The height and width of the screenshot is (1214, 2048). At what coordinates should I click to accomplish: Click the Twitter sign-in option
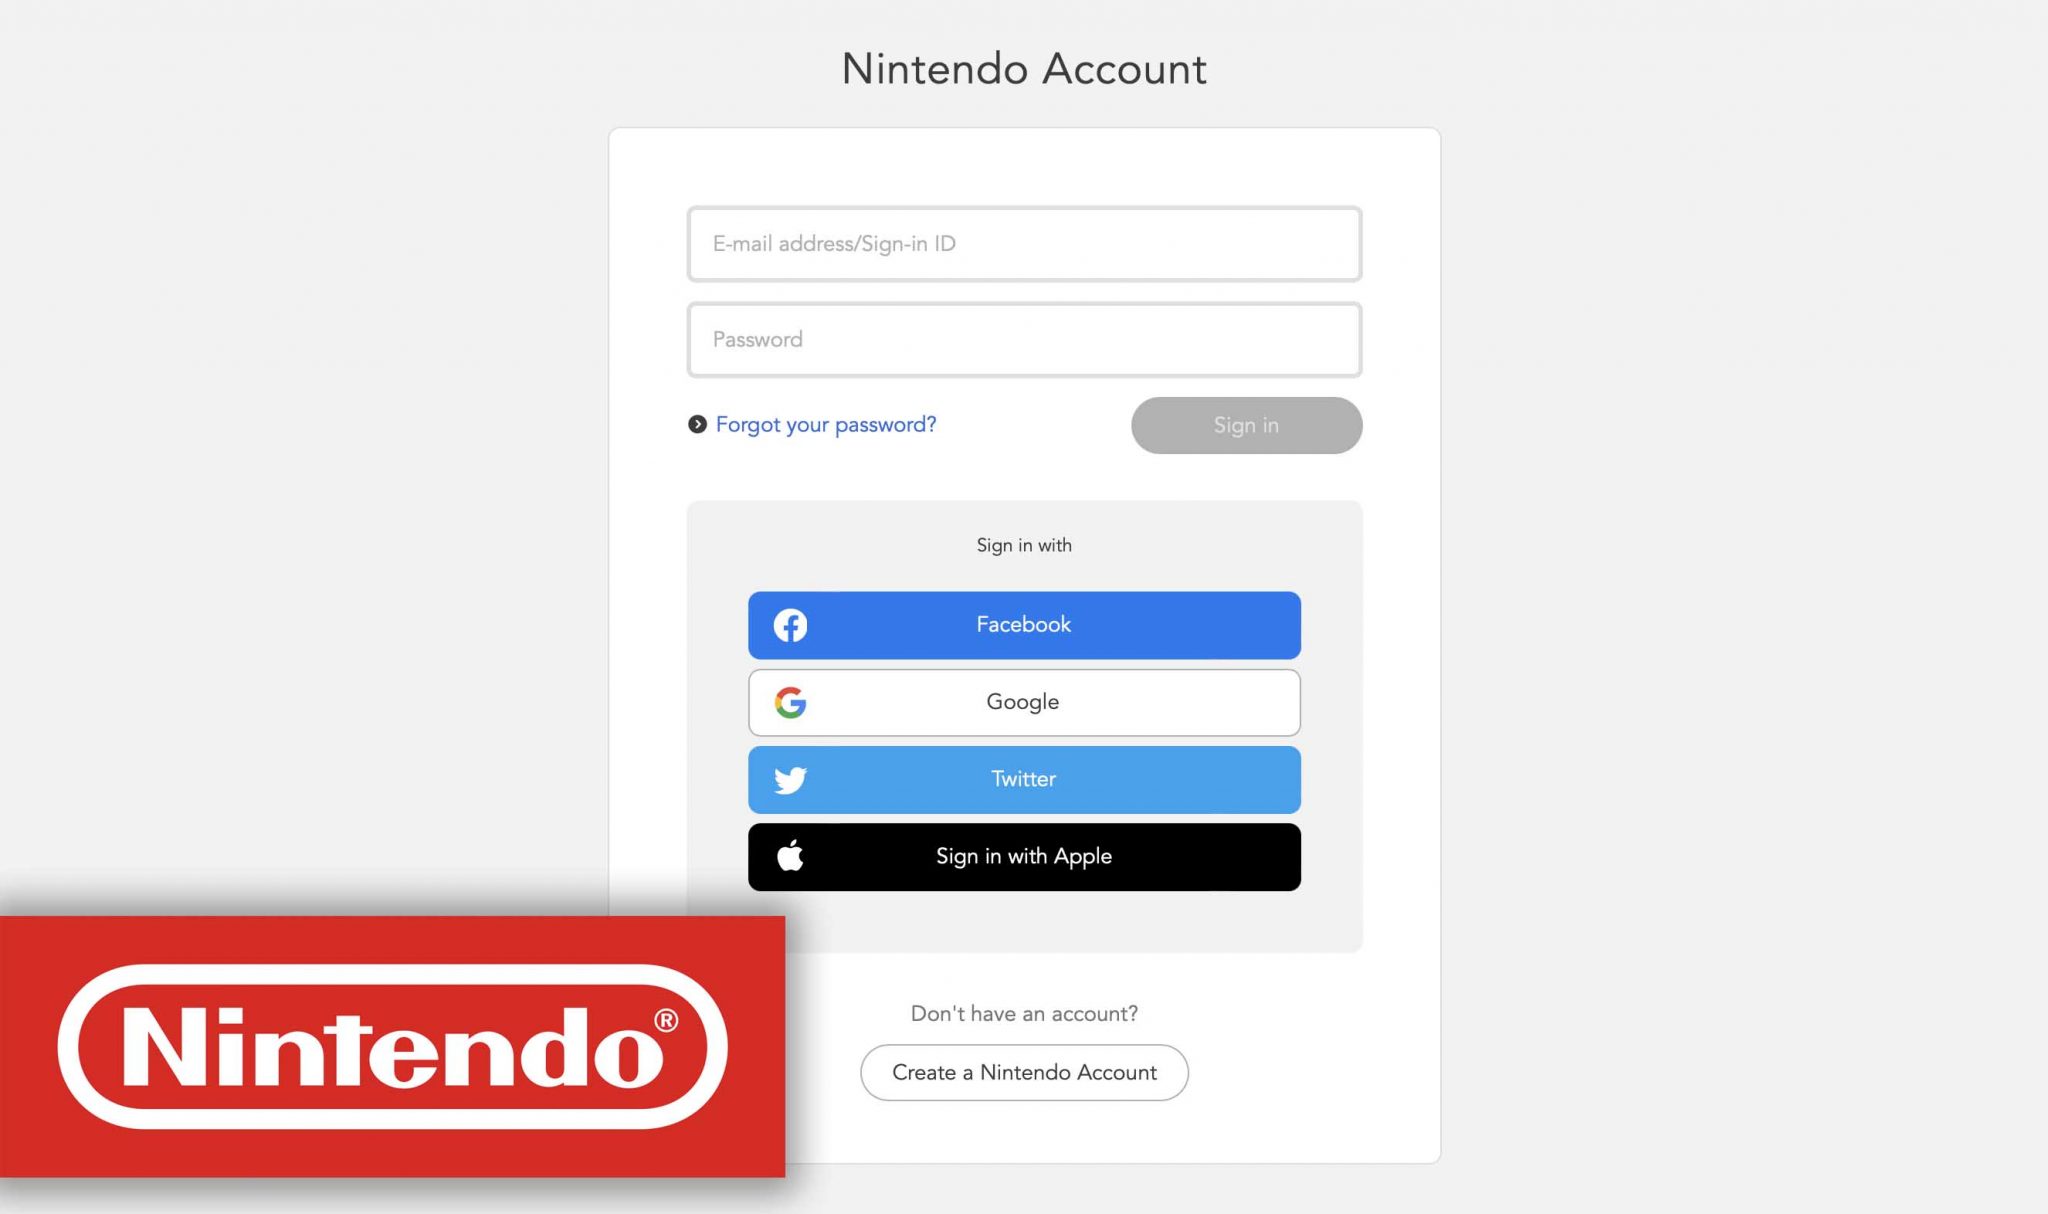coord(1023,779)
